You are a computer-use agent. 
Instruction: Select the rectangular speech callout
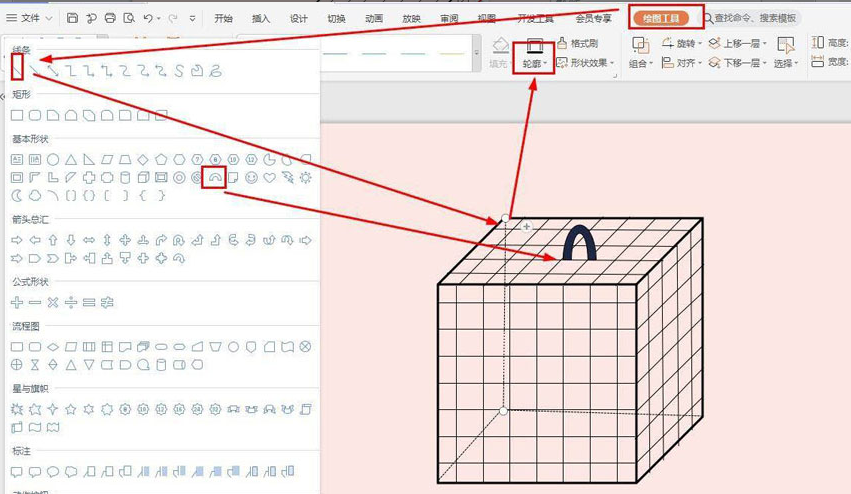(x=17, y=472)
